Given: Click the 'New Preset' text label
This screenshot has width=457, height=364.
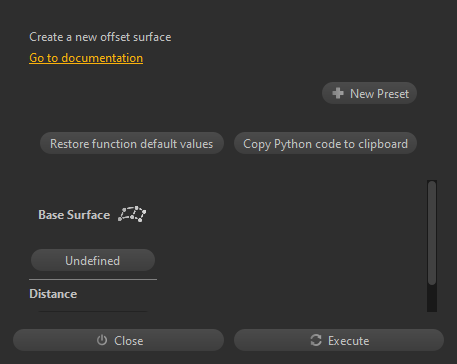Looking at the screenshot, I should pyautogui.click(x=379, y=94).
